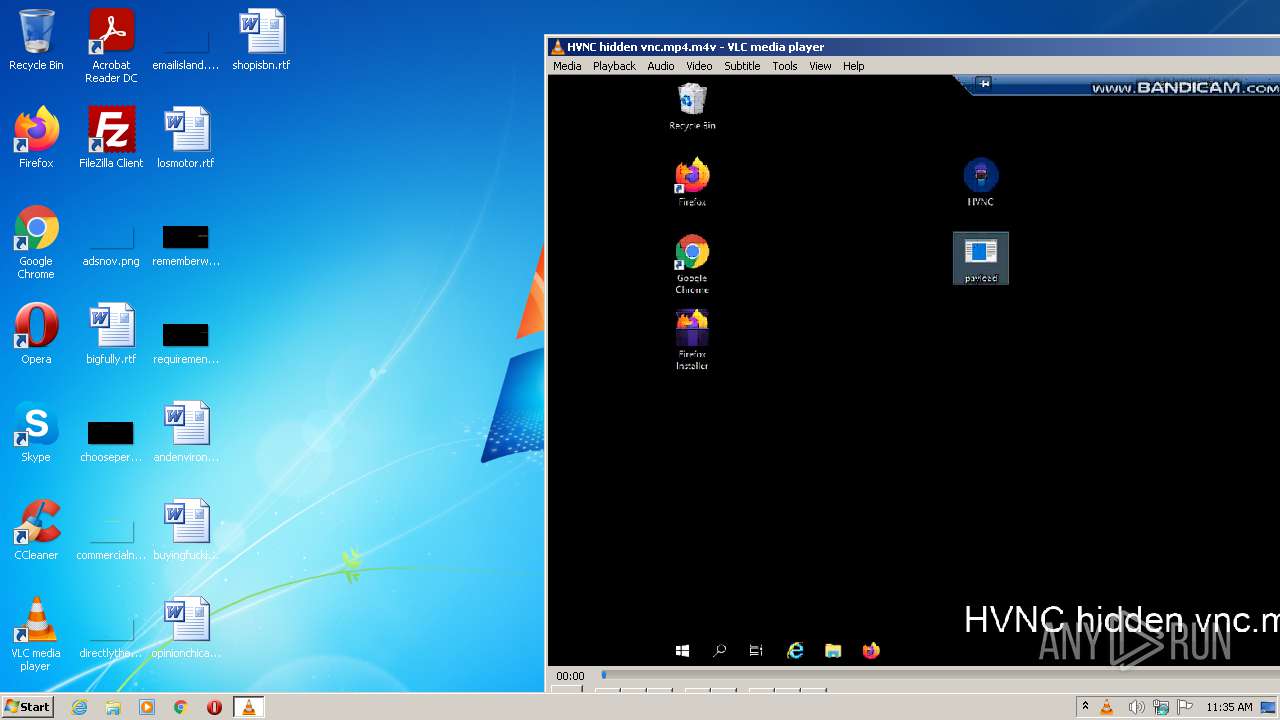Select the andenviron document icon
The height and width of the screenshot is (720, 1280).
click(x=186, y=432)
